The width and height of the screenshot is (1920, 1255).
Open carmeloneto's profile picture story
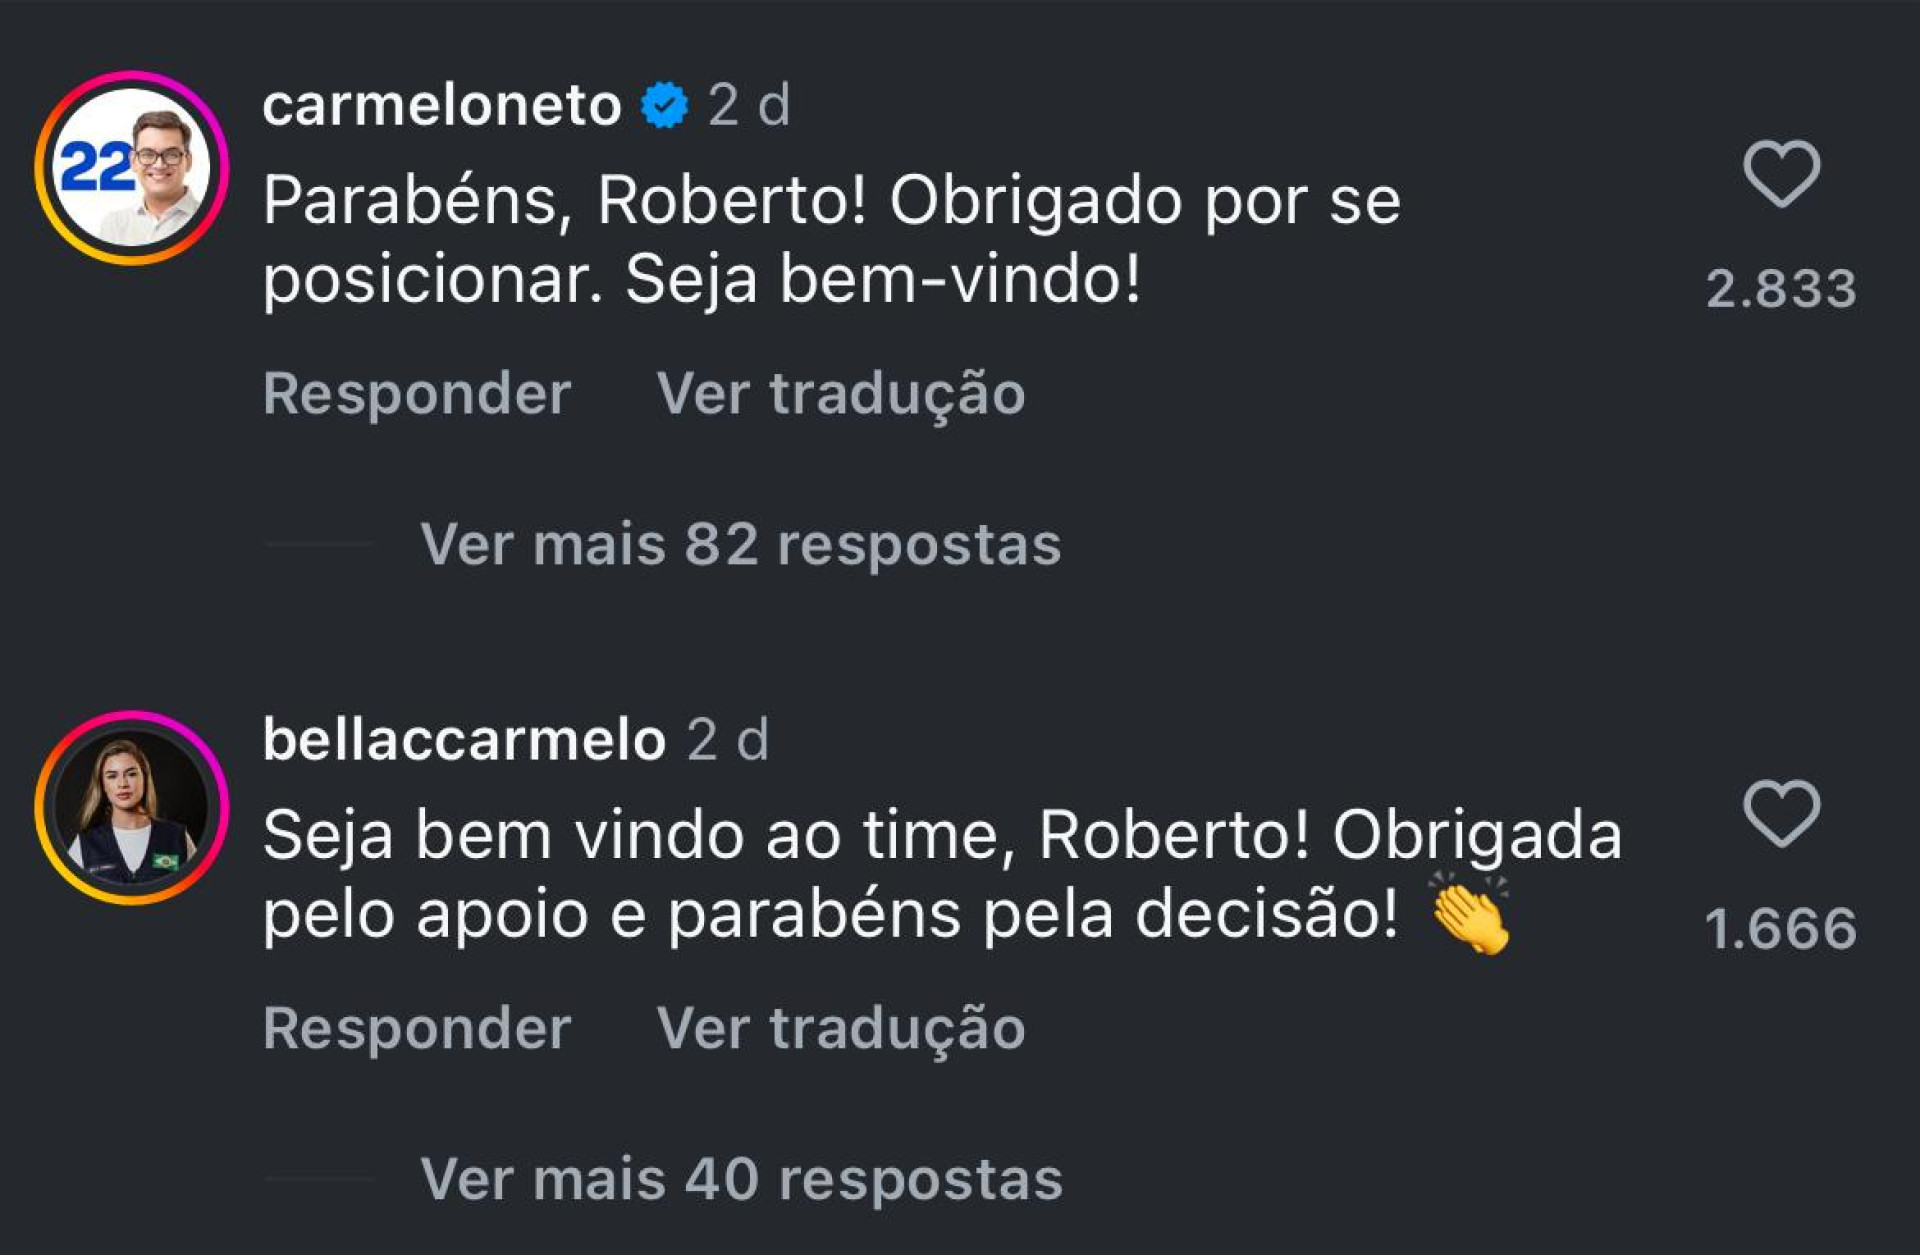(132, 168)
